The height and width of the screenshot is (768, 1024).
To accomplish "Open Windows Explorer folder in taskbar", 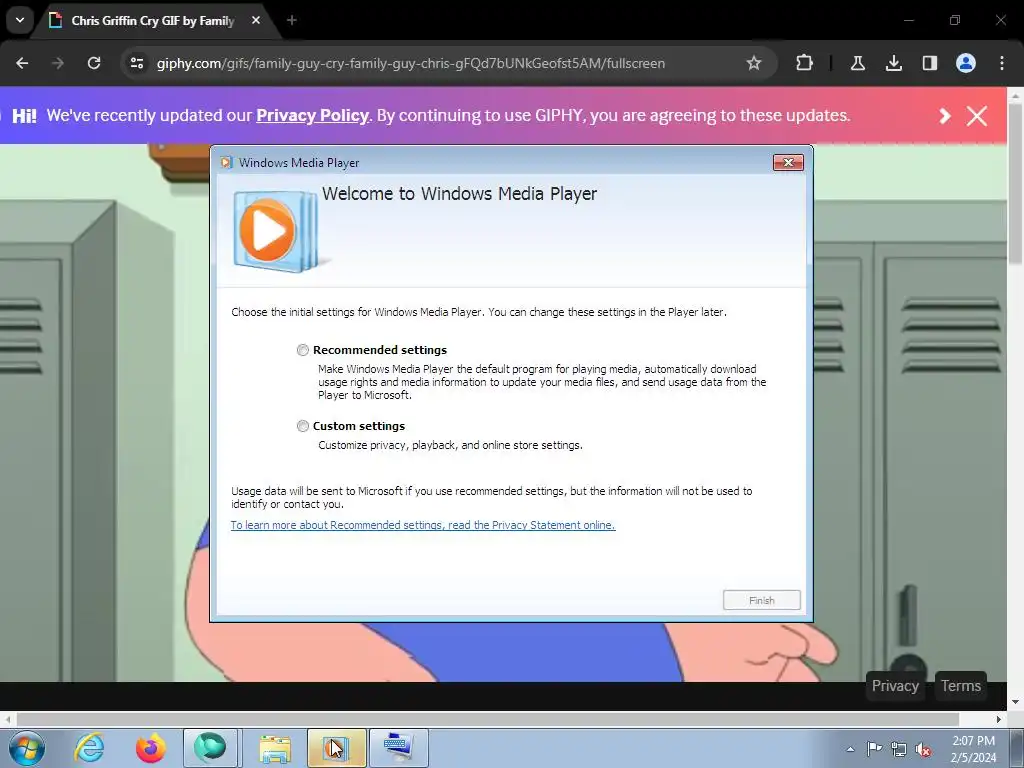I will (x=275, y=748).
